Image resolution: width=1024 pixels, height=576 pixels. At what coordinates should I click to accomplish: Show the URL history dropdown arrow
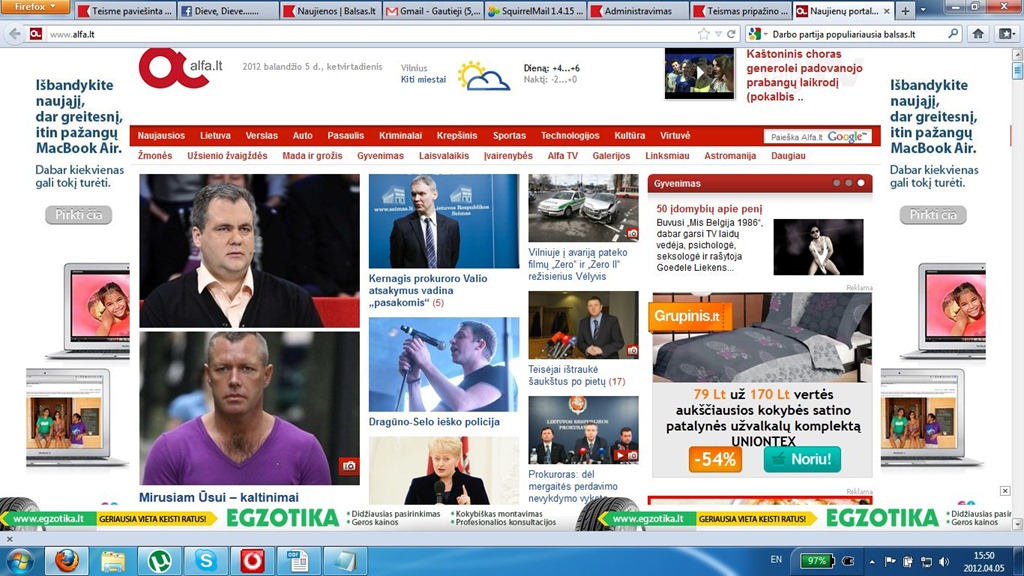pos(718,34)
